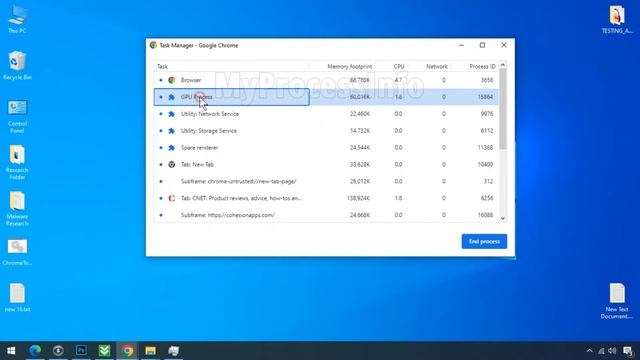
Task: Select Subframe chrome-untrusted new-tab-page row
Action: (x=326, y=181)
